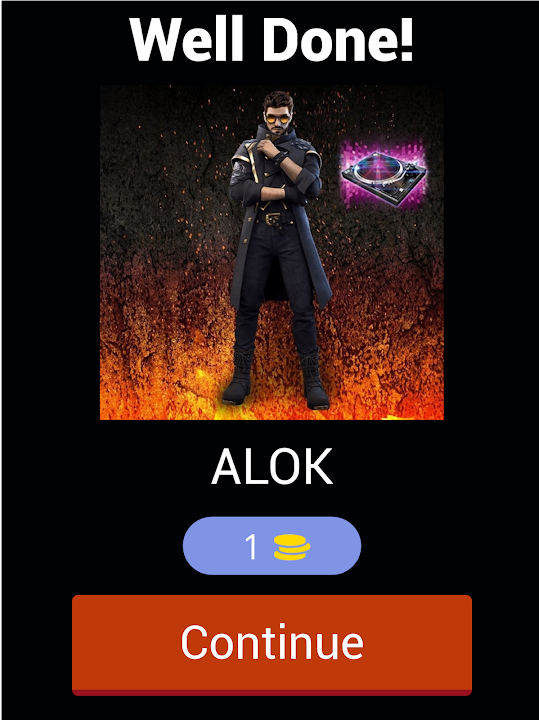Click the DJ turntable skill icon
The image size is (539, 720).
(384, 176)
